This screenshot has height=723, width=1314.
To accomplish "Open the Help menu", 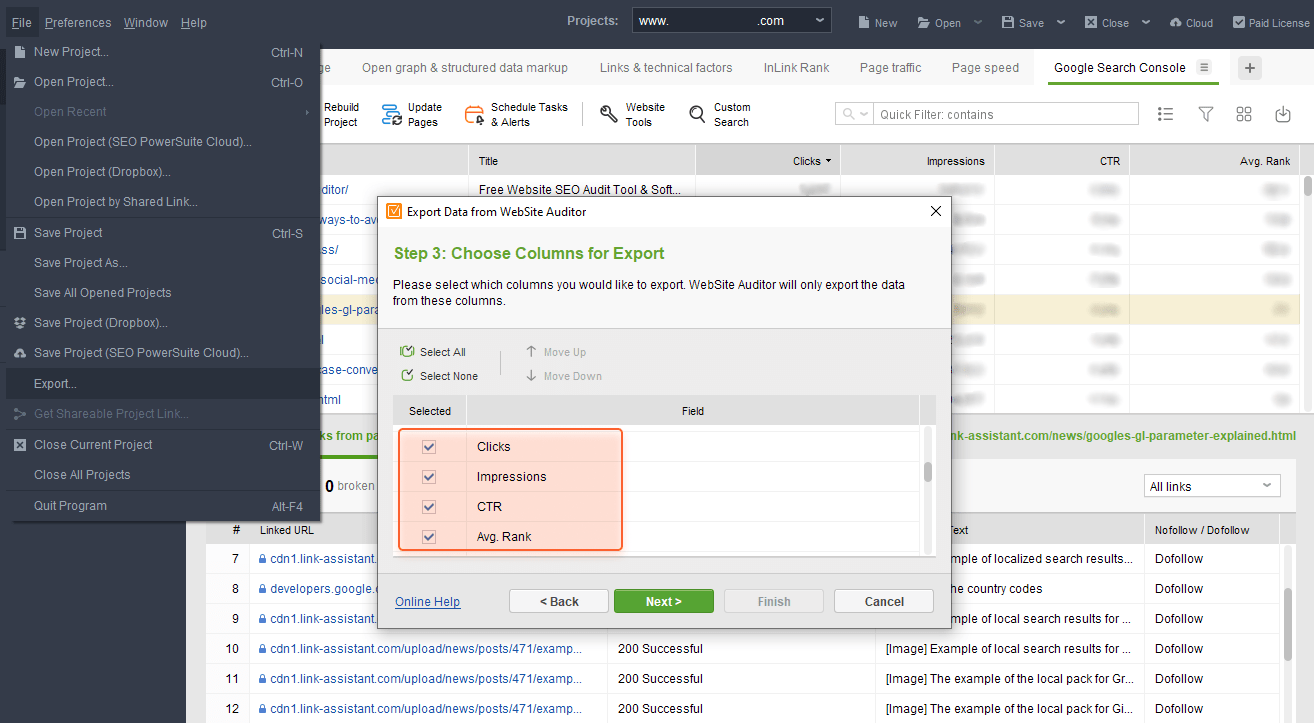I will (193, 22).
